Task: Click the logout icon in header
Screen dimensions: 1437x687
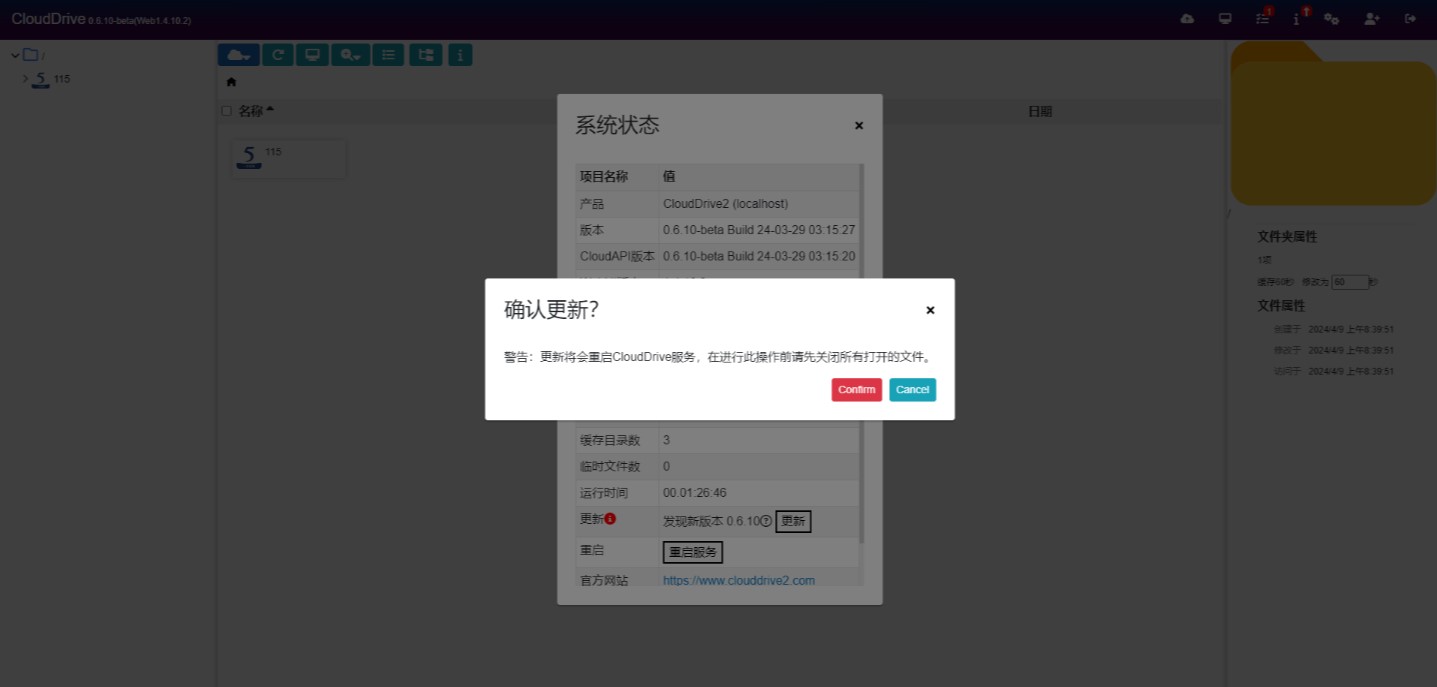Action: click(1410, 19)
